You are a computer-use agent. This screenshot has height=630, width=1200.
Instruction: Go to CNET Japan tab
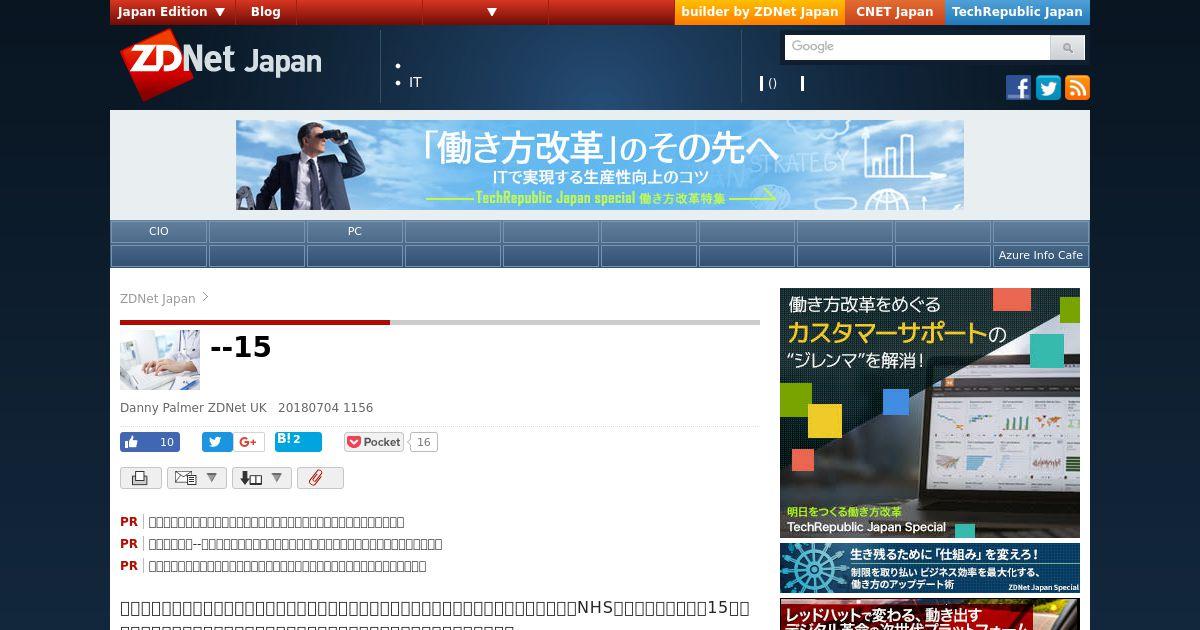[894, 12]
